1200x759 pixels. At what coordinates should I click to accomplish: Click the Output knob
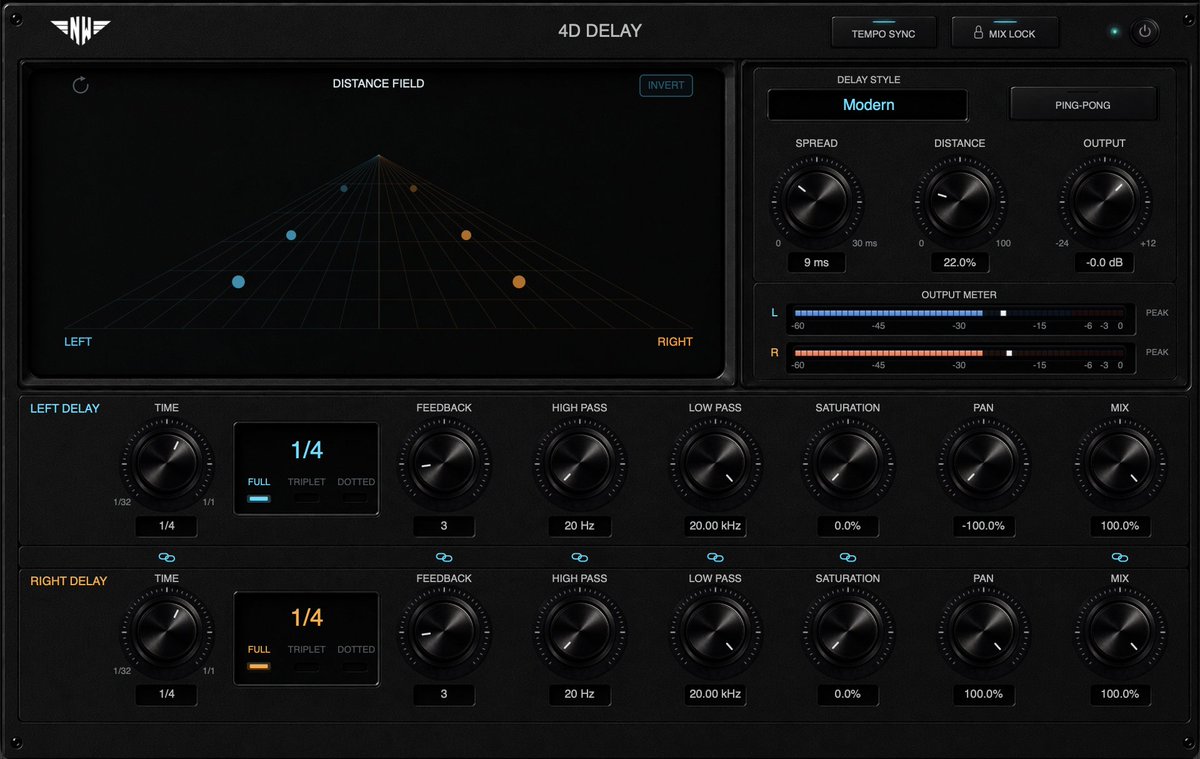click(x=1104, y=201)
